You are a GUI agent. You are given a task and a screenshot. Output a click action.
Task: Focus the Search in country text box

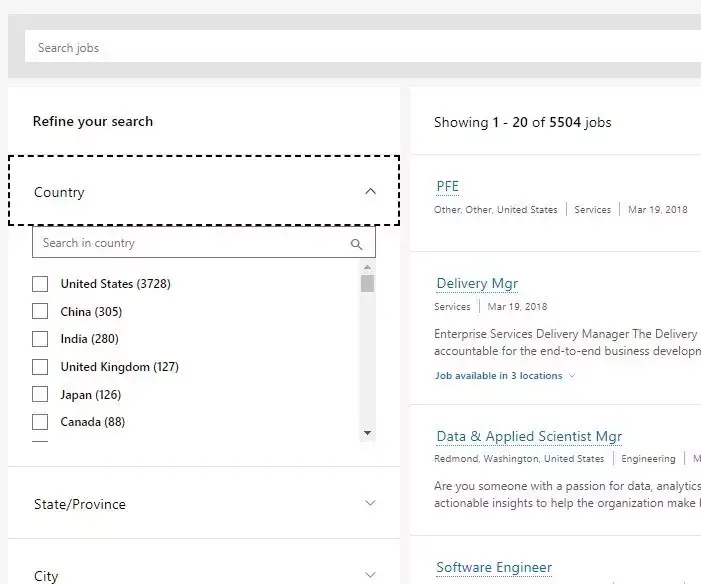pyautogui.click(x=190, y=243)
